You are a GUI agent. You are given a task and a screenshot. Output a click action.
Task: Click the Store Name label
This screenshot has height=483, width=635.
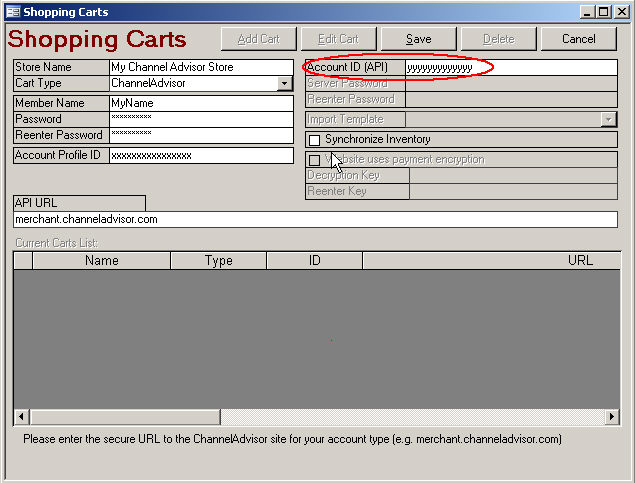[x=43, y=67]
